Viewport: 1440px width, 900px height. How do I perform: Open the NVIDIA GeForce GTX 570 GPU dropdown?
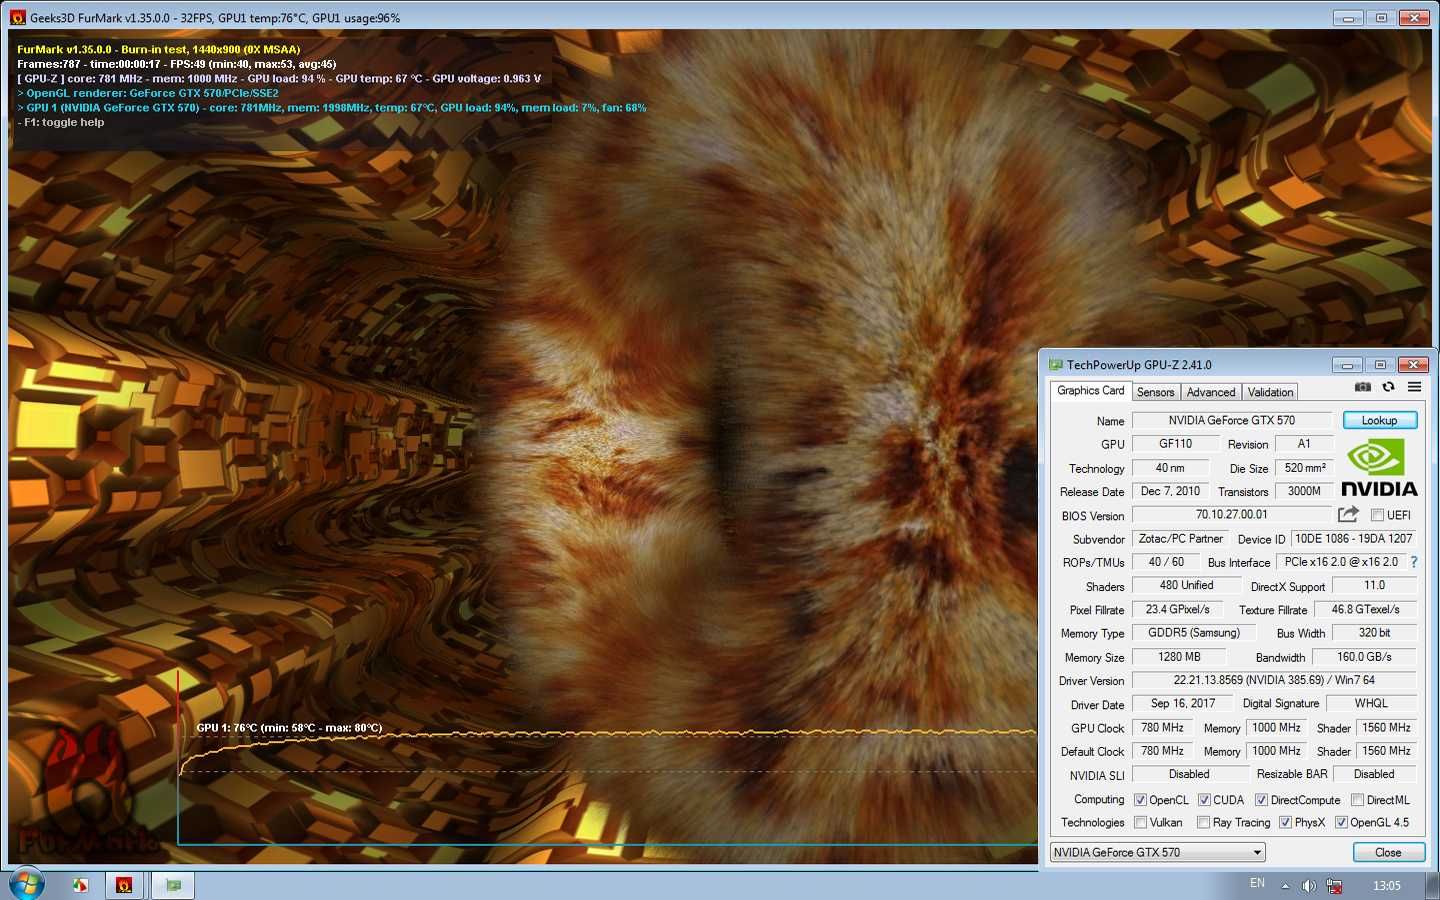(1157, 852)
